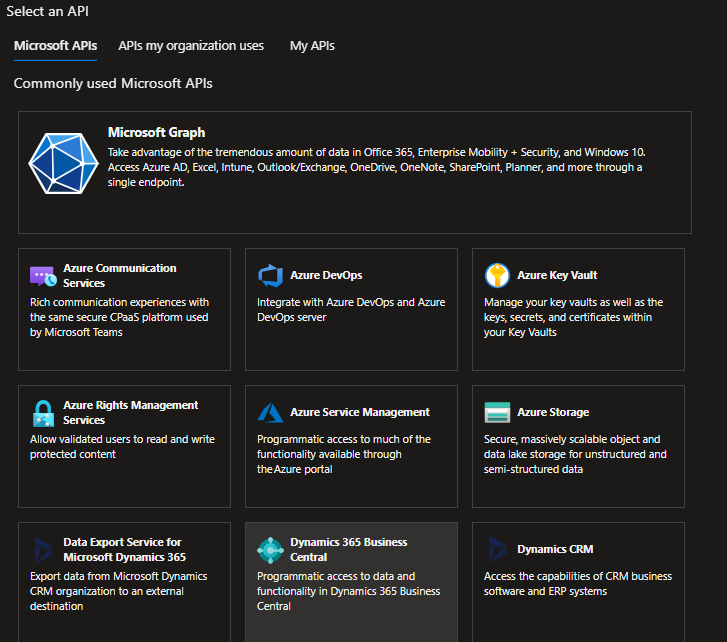Select the My APIs tab
The width and height of the screenshot is (727, 642).
(312, 46)
